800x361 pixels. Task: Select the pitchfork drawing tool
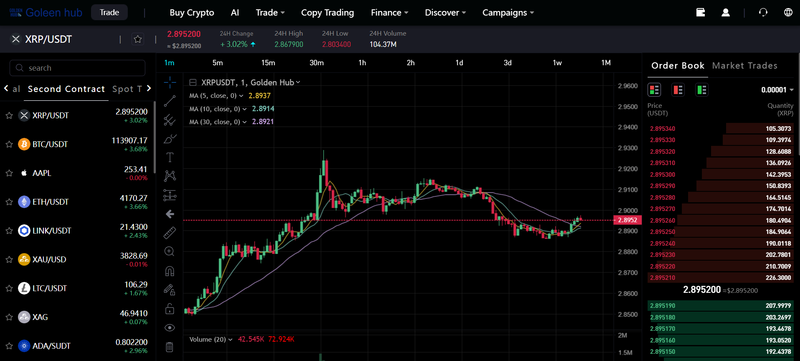coord(170,120)
